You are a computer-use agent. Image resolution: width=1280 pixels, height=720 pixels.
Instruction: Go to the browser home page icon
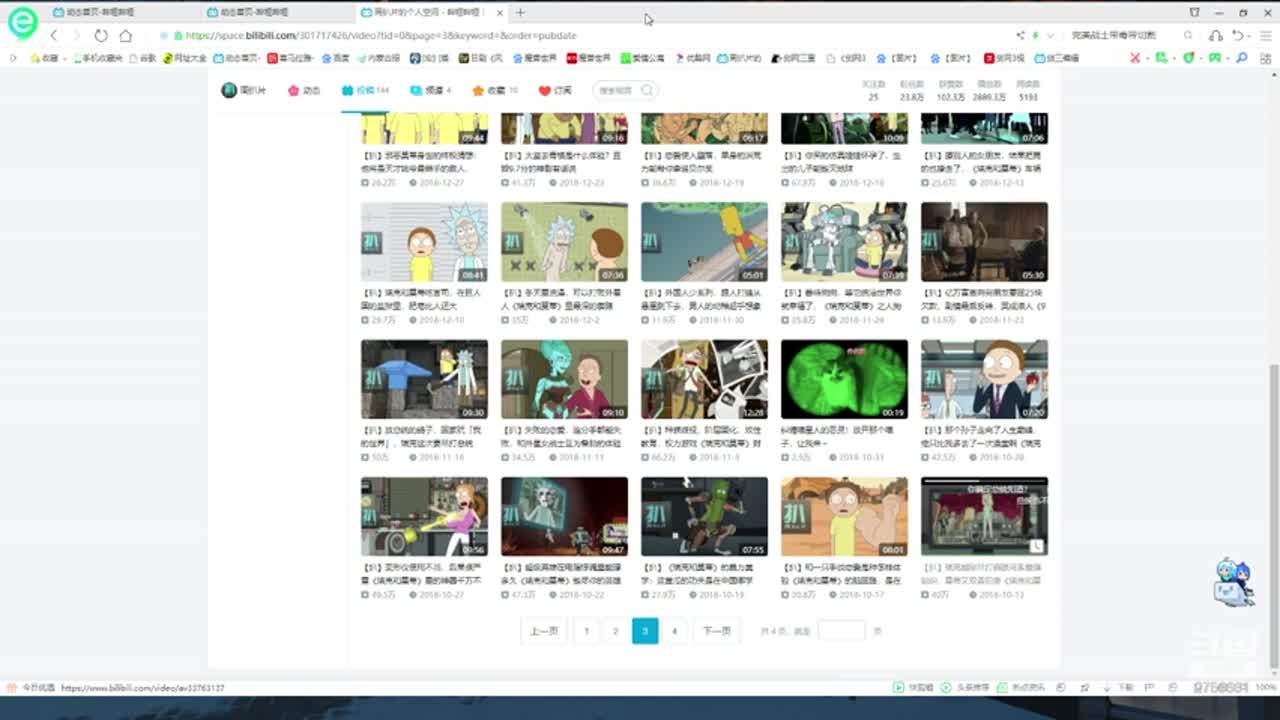point(125,35)
